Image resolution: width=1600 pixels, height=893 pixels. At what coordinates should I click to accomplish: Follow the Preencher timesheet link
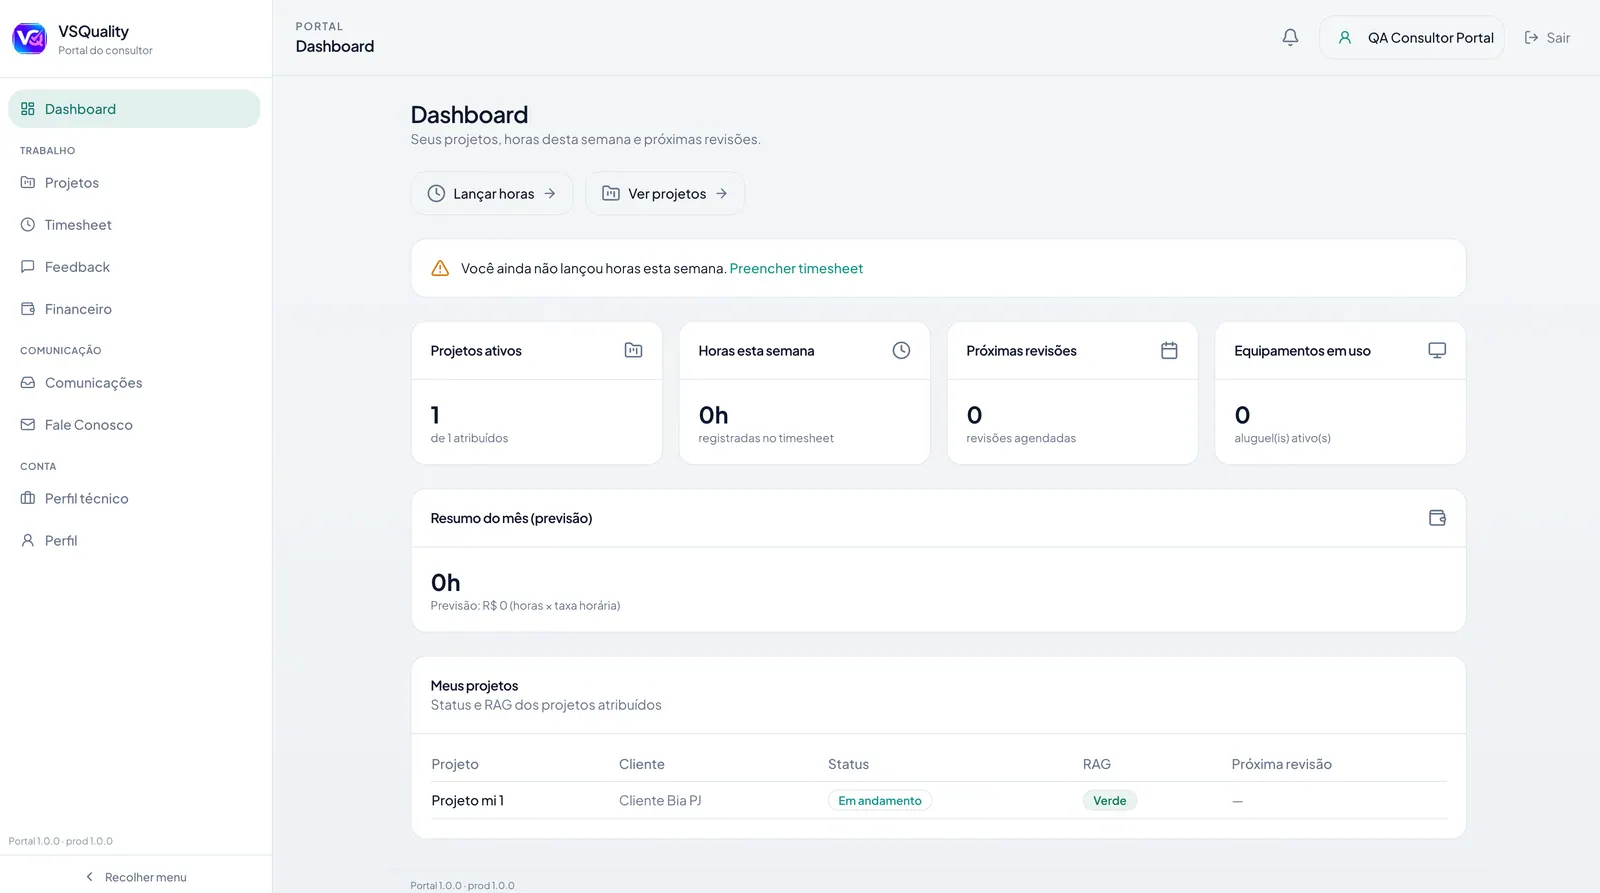(x=796, y=268)
